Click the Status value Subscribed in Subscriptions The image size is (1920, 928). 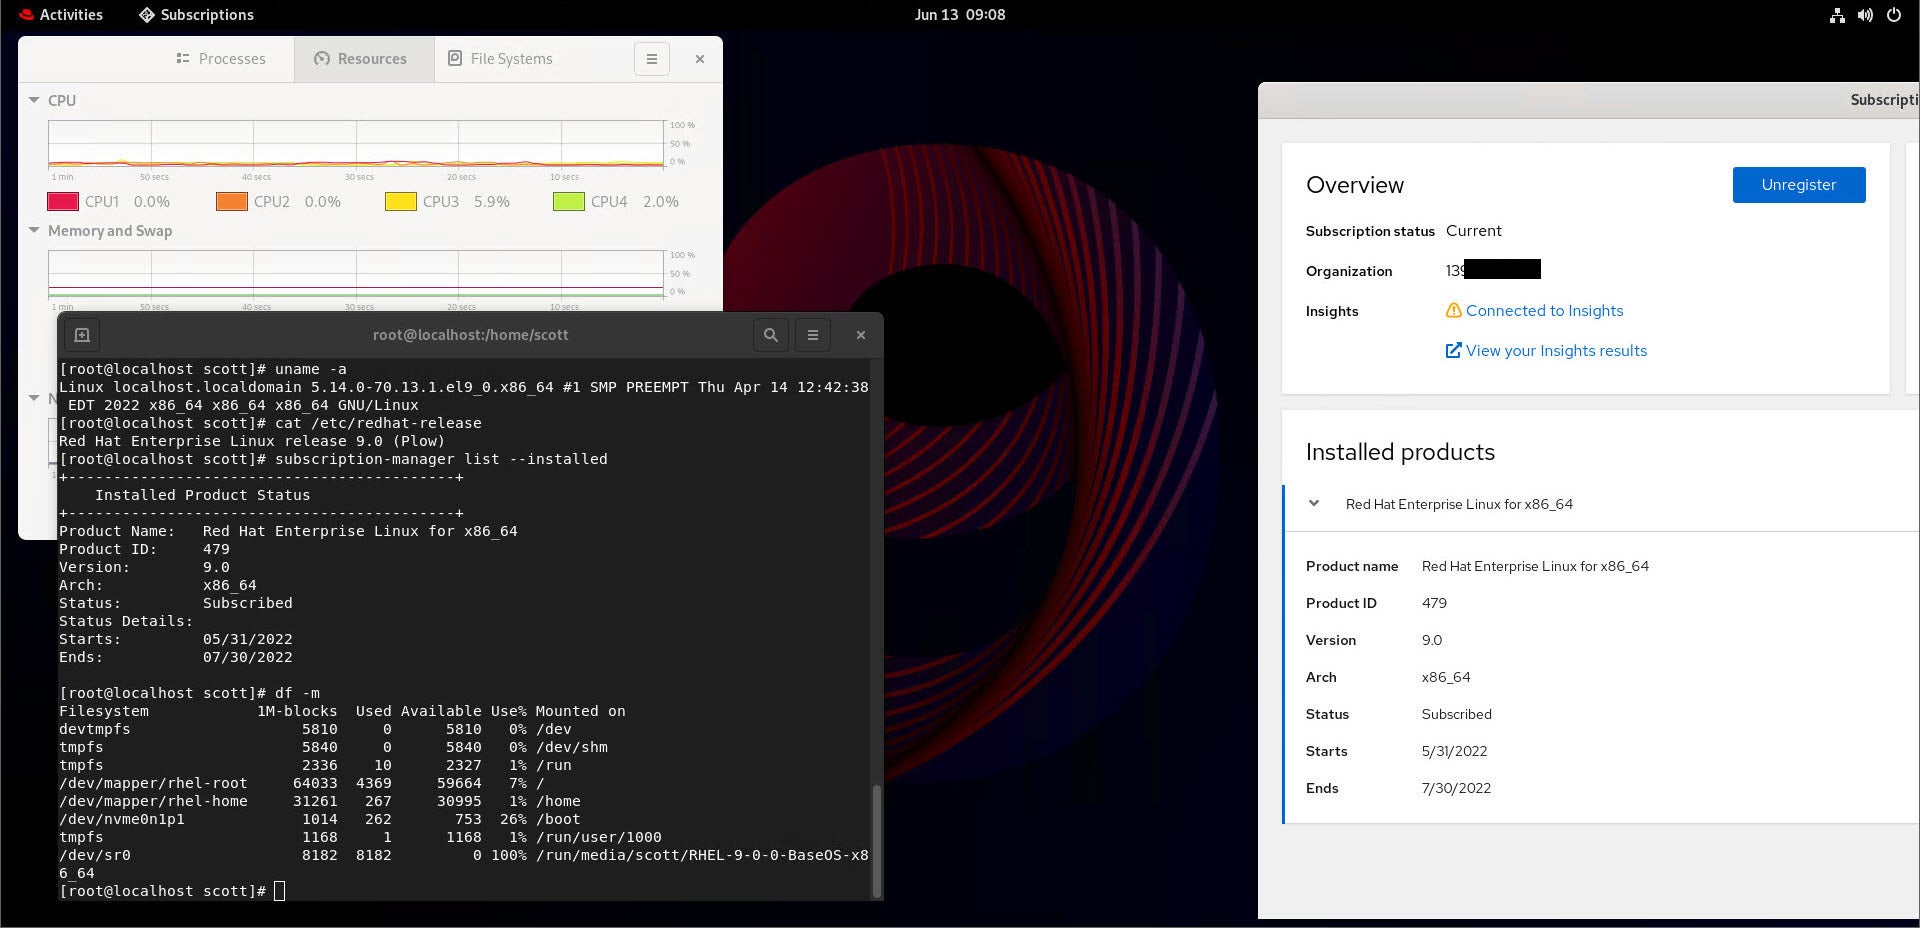coord(1457,714)
